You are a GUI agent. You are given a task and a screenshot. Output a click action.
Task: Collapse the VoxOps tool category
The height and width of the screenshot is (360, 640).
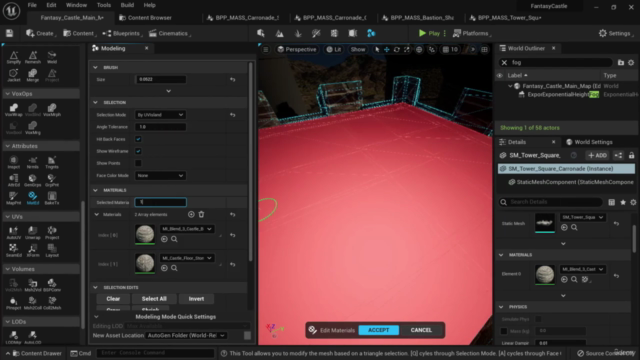coord(7,94)
